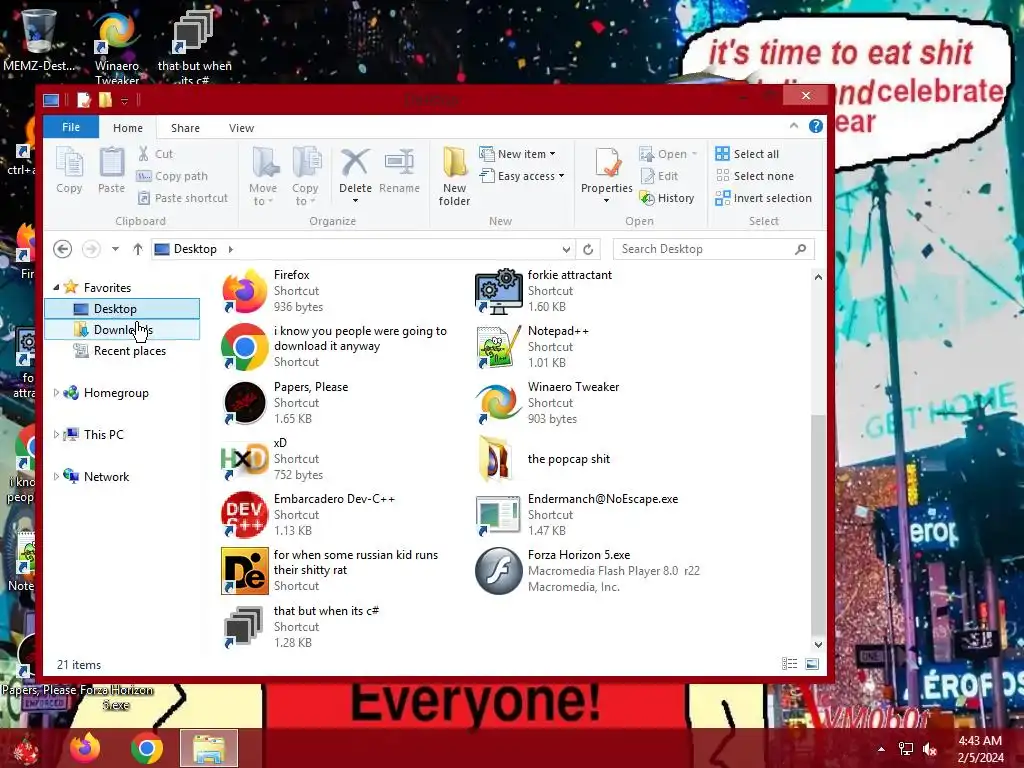
Task: Select Winaero Tweaker icon in file list
Action: (498, 403)
